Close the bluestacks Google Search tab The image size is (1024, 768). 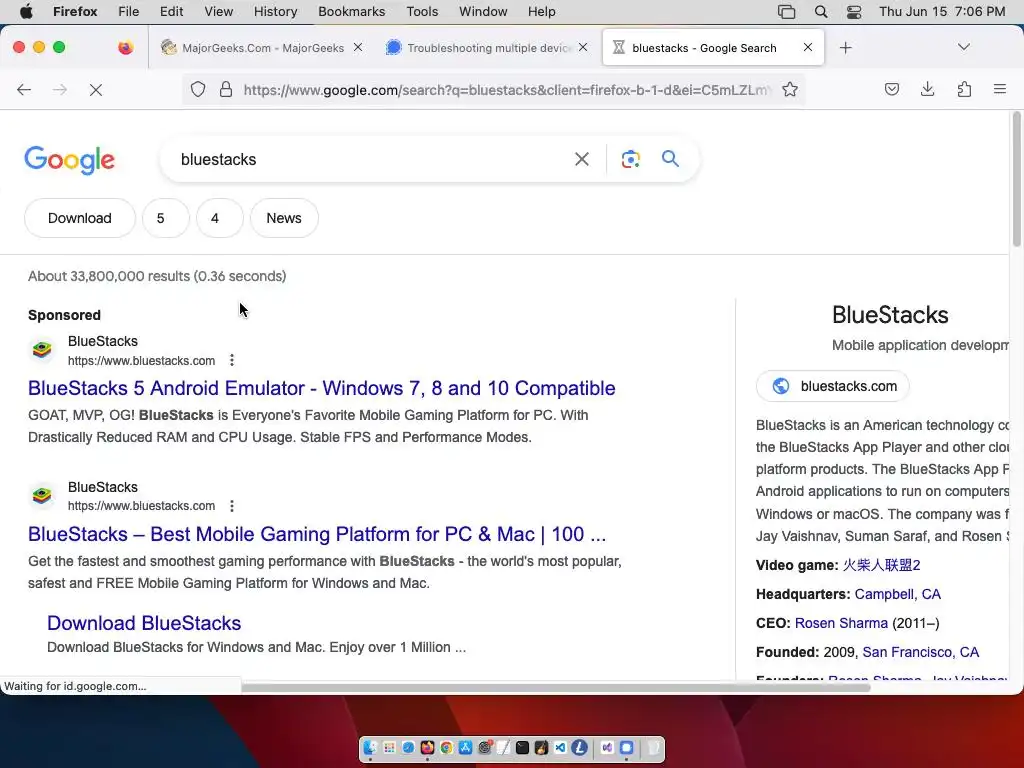point(808,47)
